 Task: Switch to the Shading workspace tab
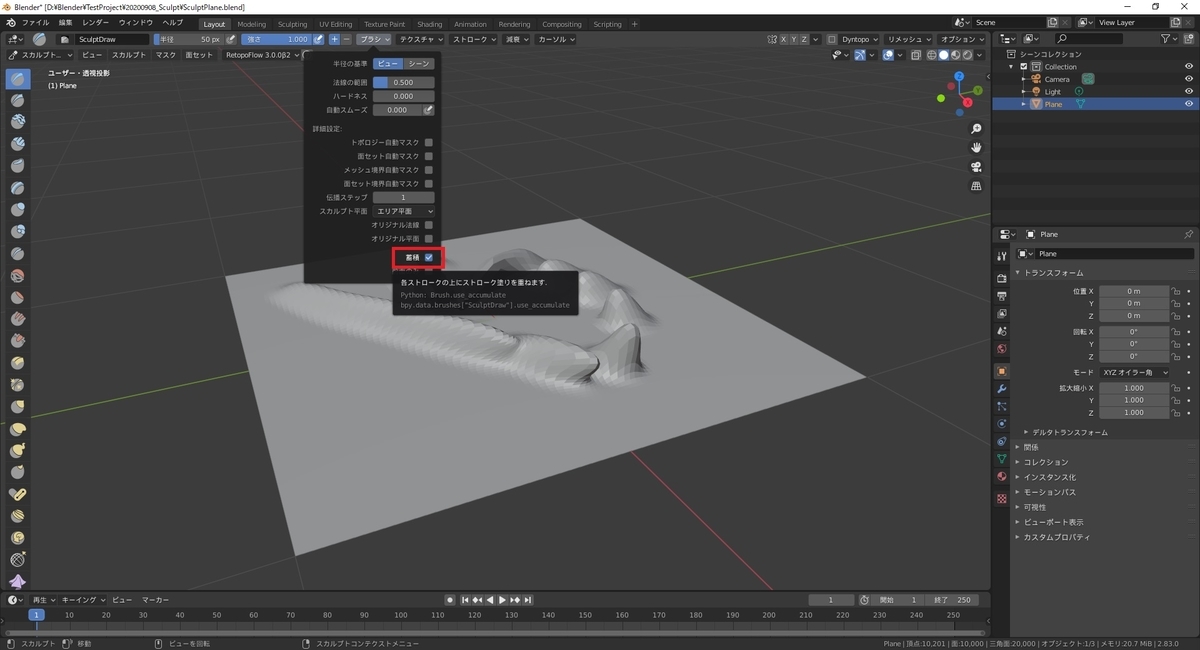(x=430, y=24)
